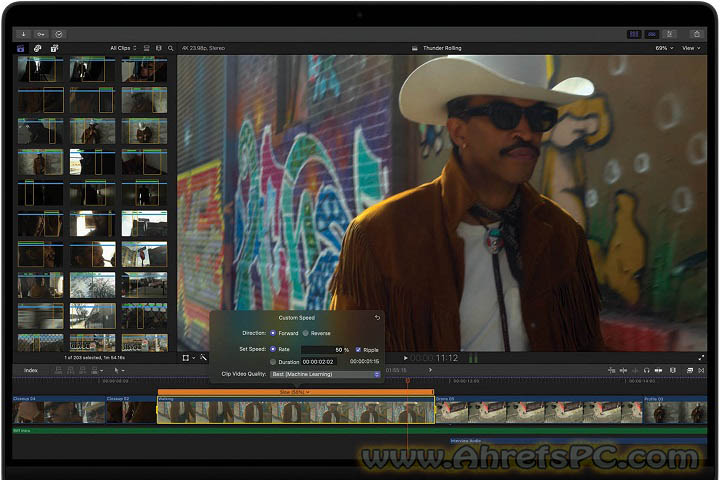Select the Transform tool in viewer
Viewport: 720px width, 480px height.
tap(186, 358)
